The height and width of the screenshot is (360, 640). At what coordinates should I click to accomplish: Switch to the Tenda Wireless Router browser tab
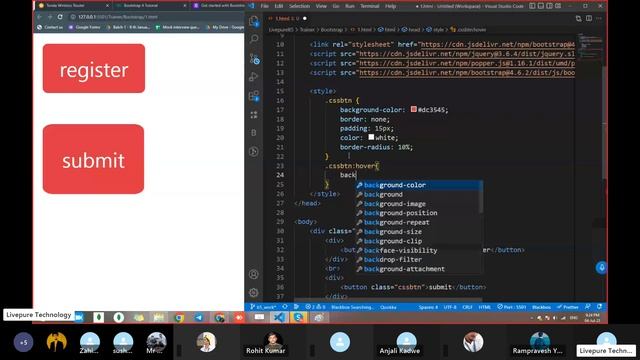pyautogui.click(x=73, y=6)
